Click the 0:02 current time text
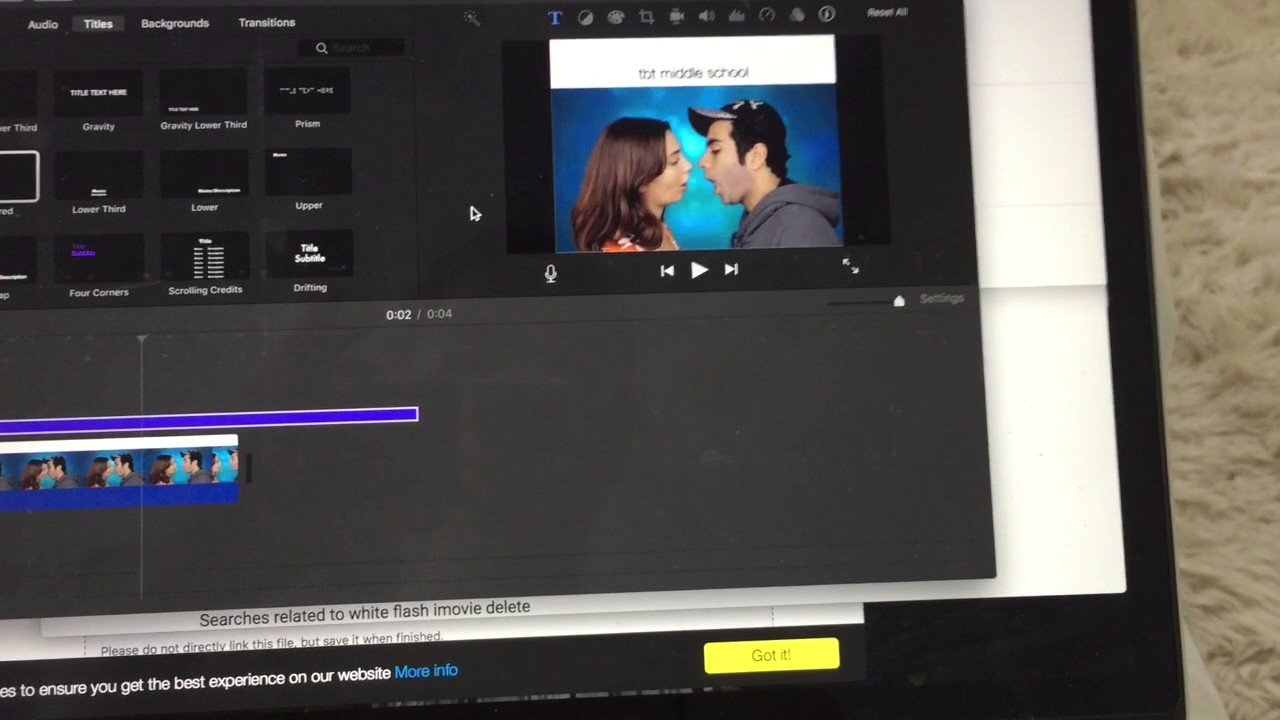 pos(398,315)
